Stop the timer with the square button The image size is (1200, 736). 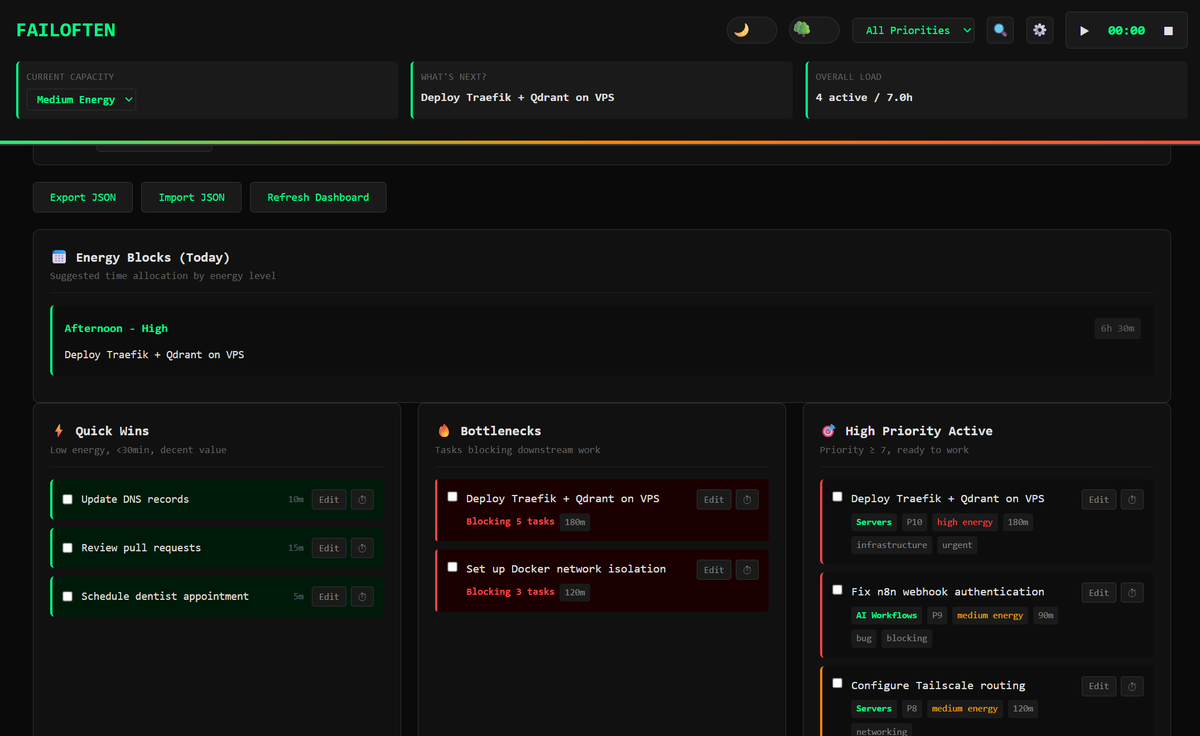(x=1168, y=31)
